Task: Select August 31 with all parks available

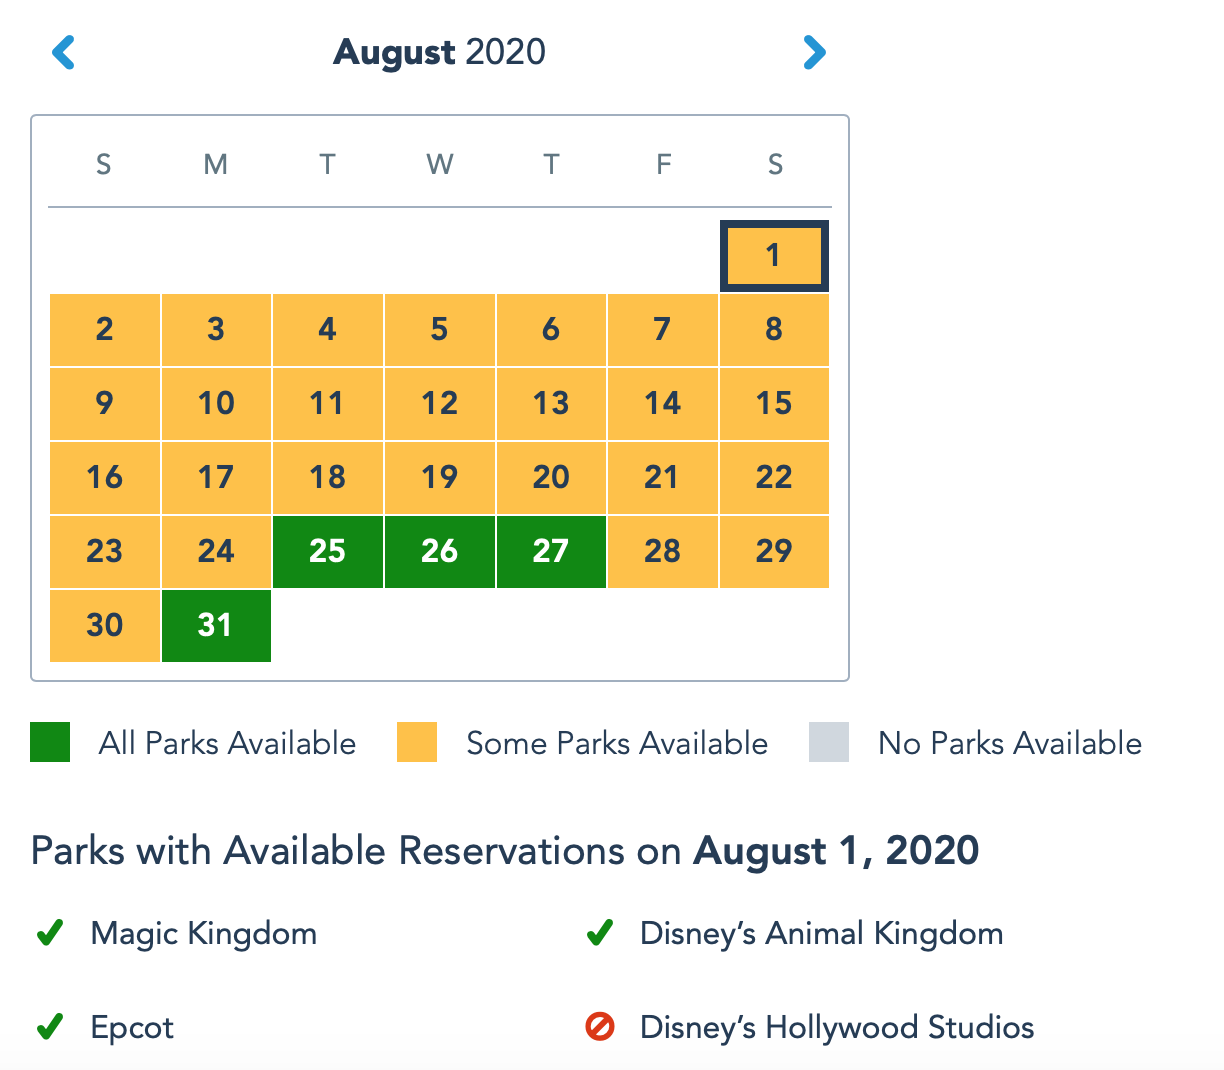Action: point(216,626)
